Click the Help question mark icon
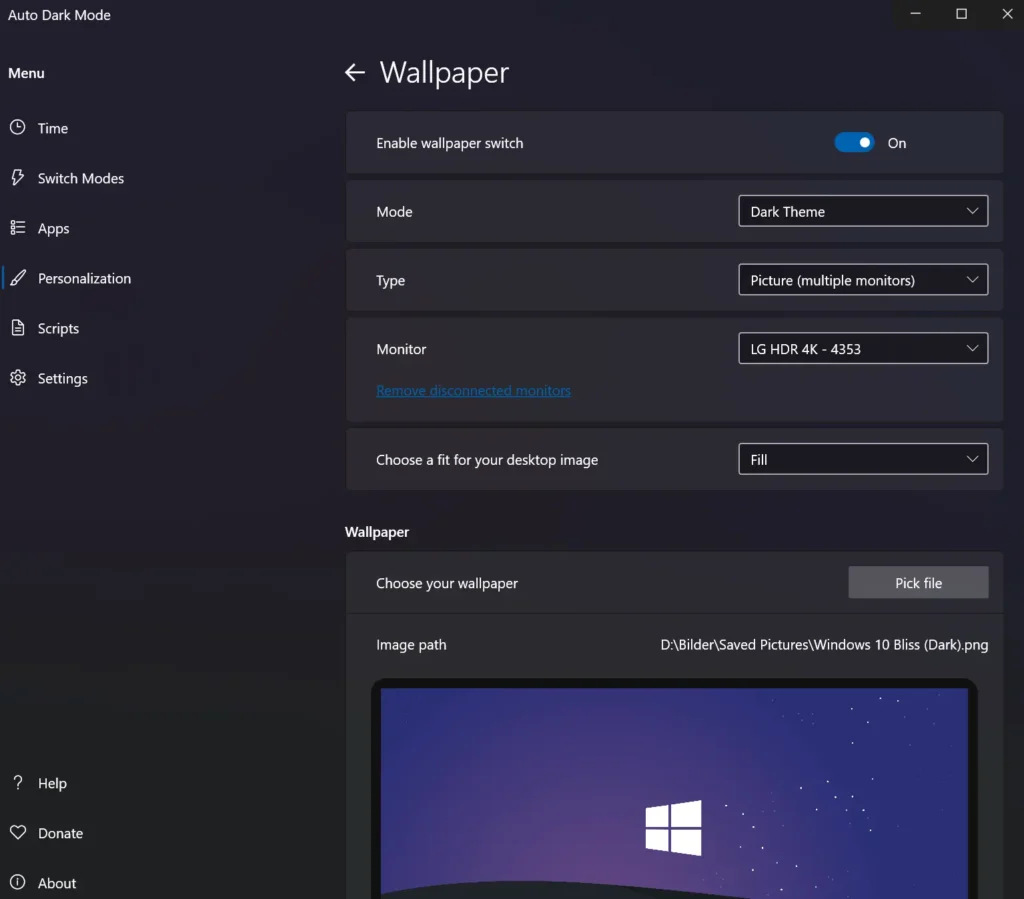 point(18,783)
